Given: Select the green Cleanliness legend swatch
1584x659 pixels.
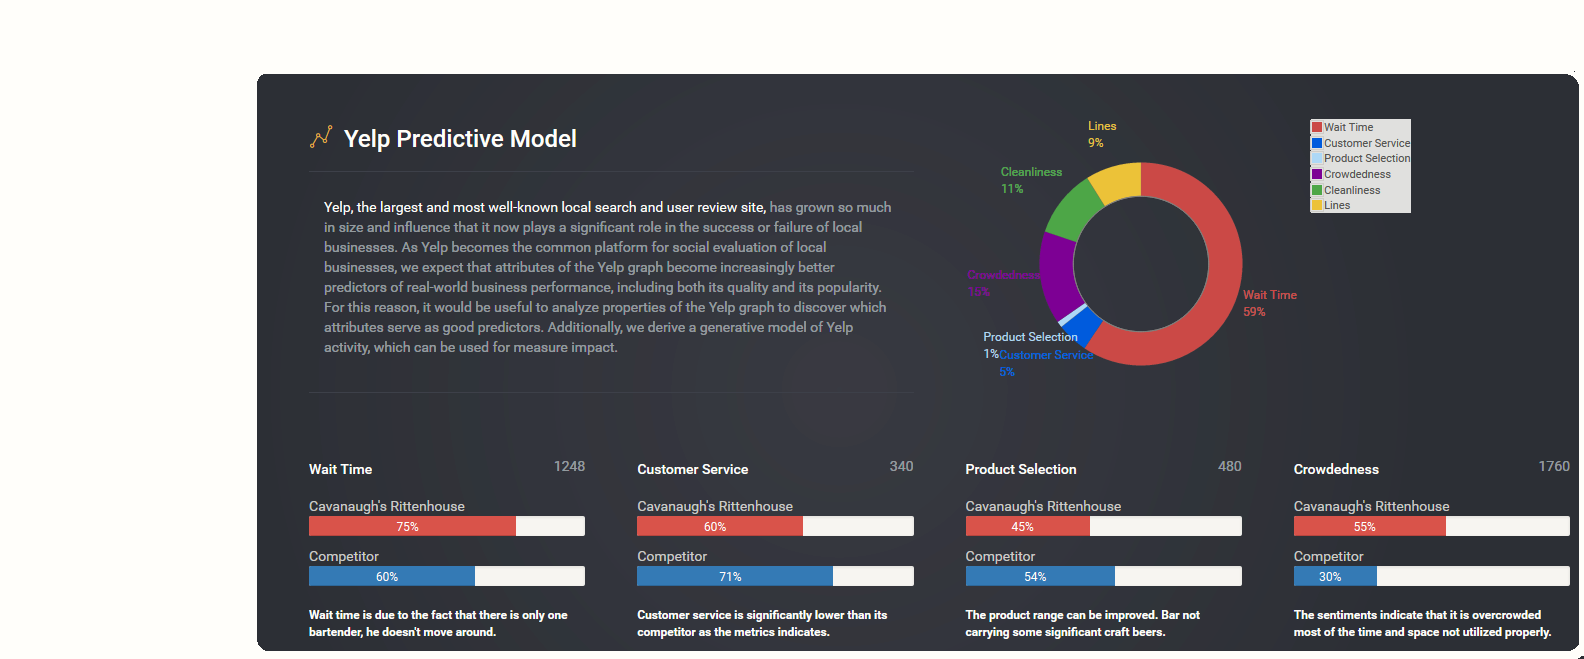Looking at the screenshot, I should click(x=1317, y=190).
